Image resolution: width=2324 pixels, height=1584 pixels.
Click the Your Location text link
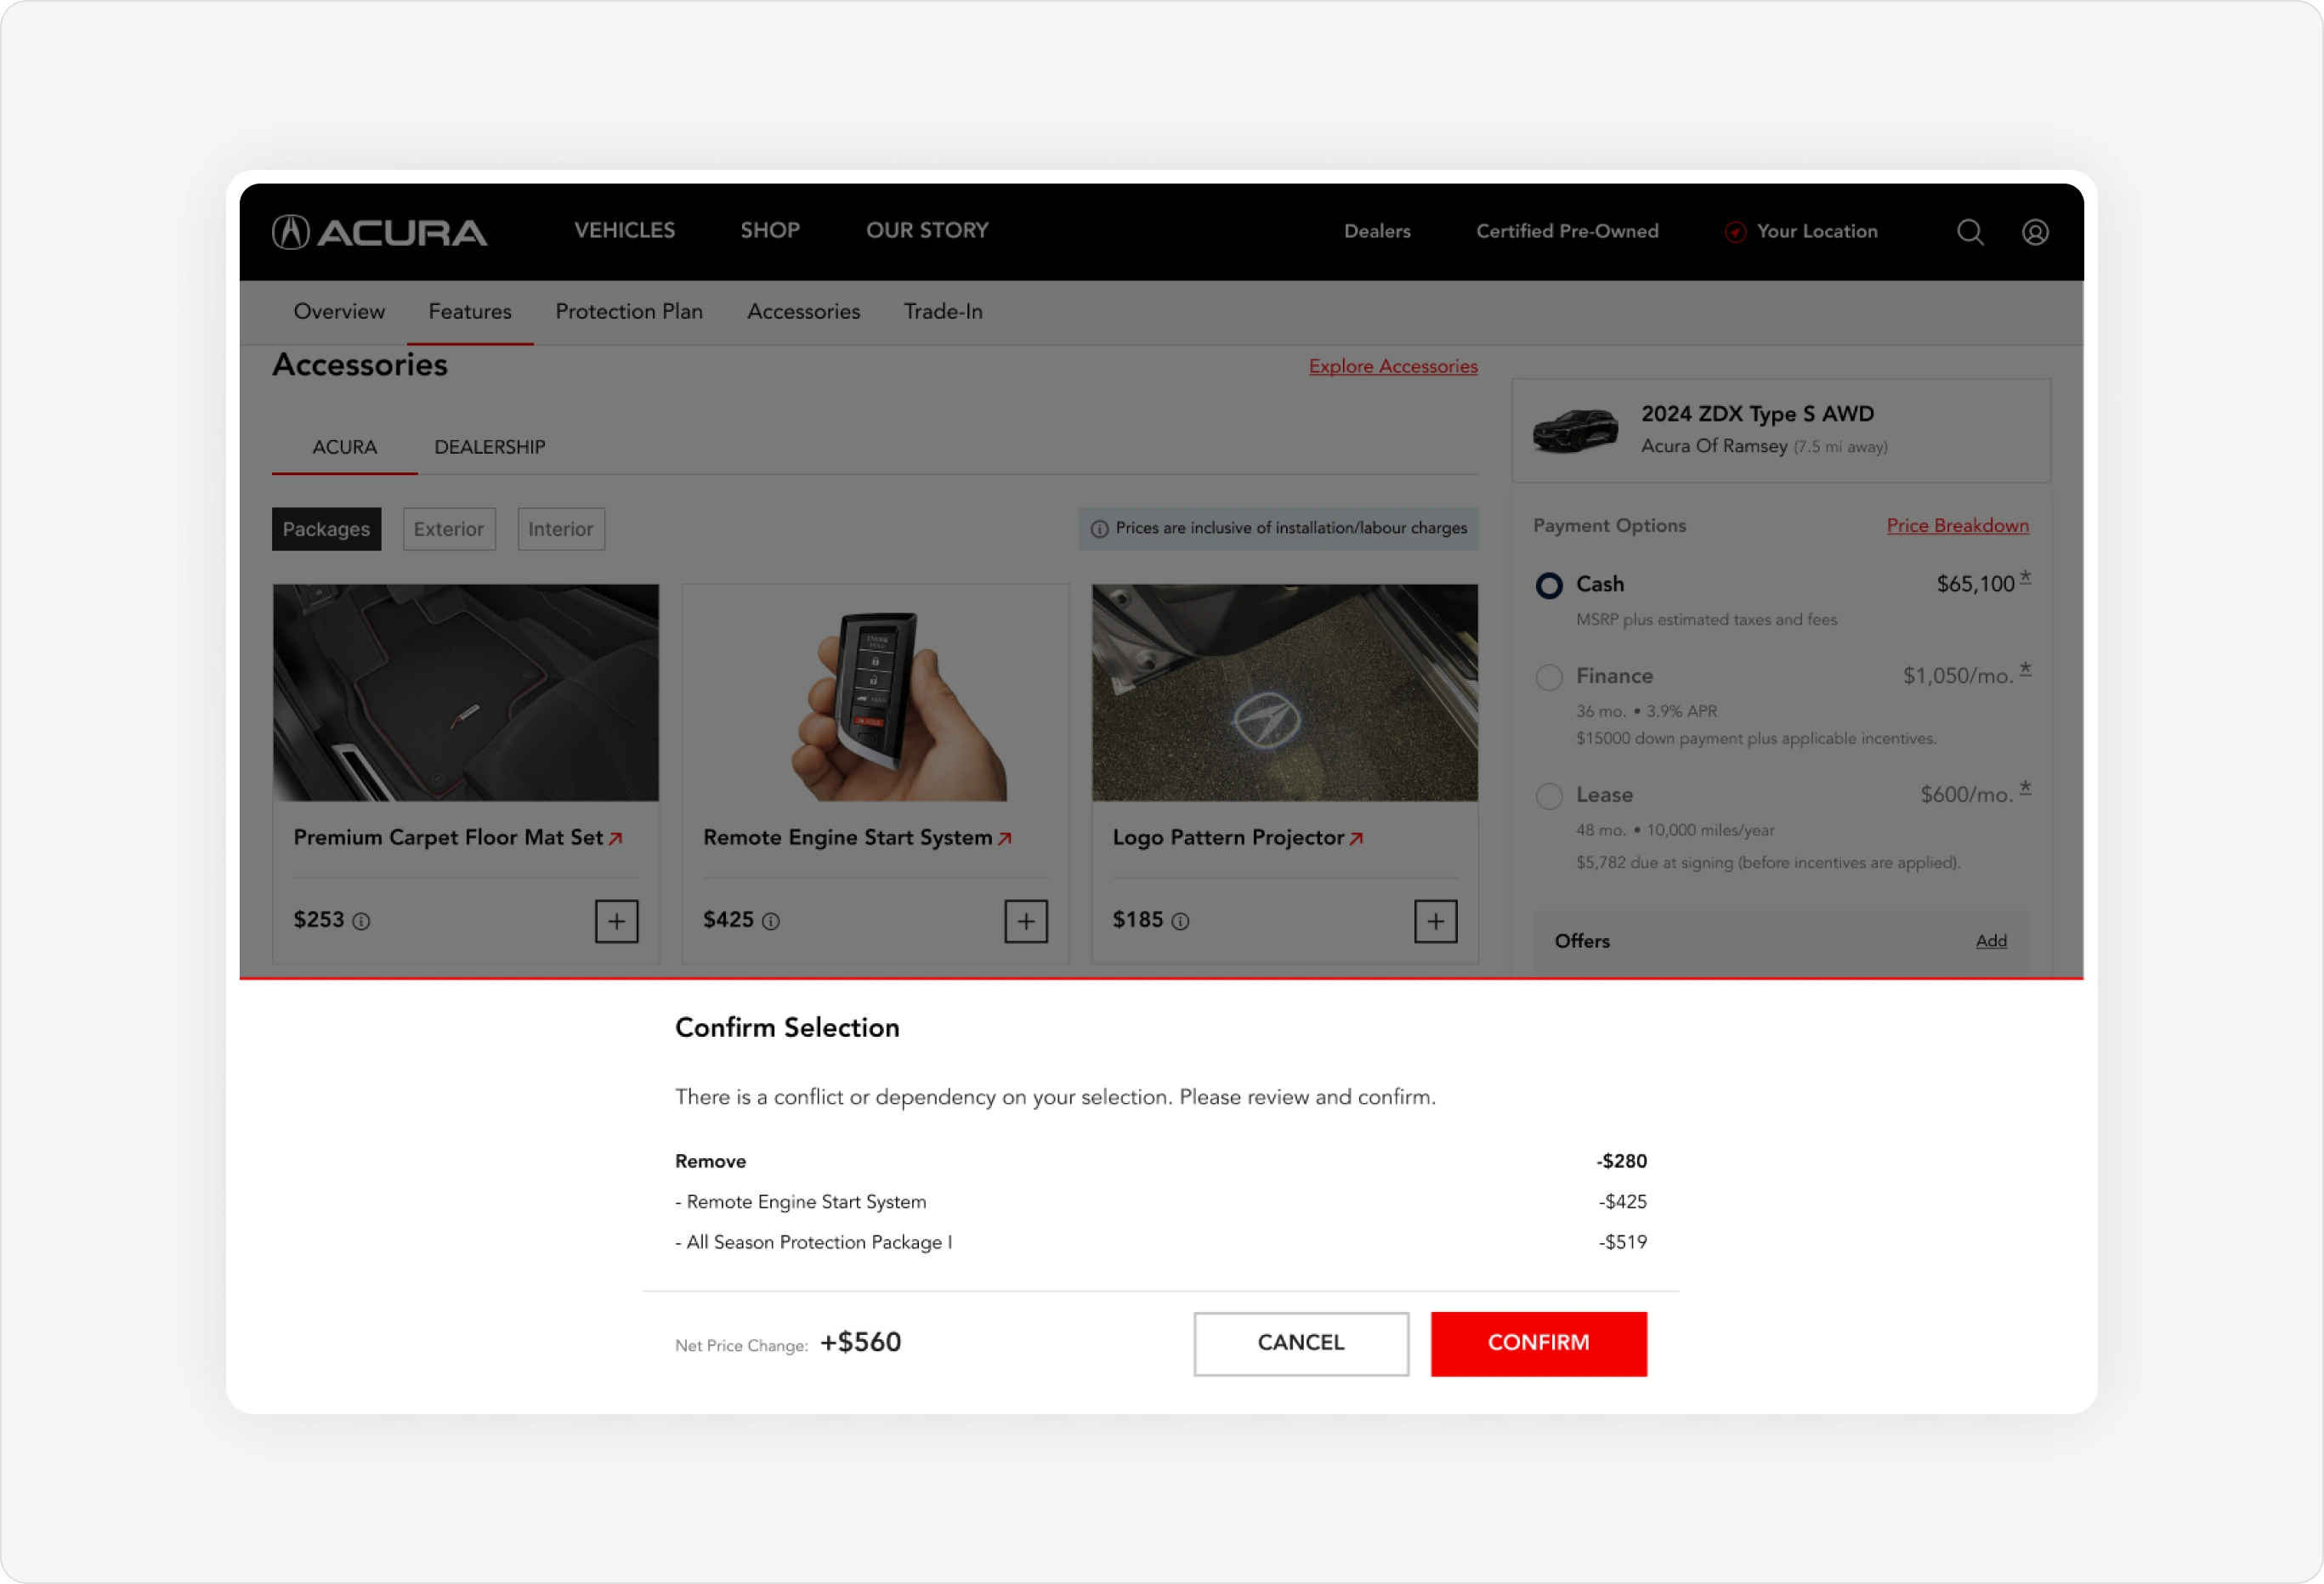coord(1817,232)
